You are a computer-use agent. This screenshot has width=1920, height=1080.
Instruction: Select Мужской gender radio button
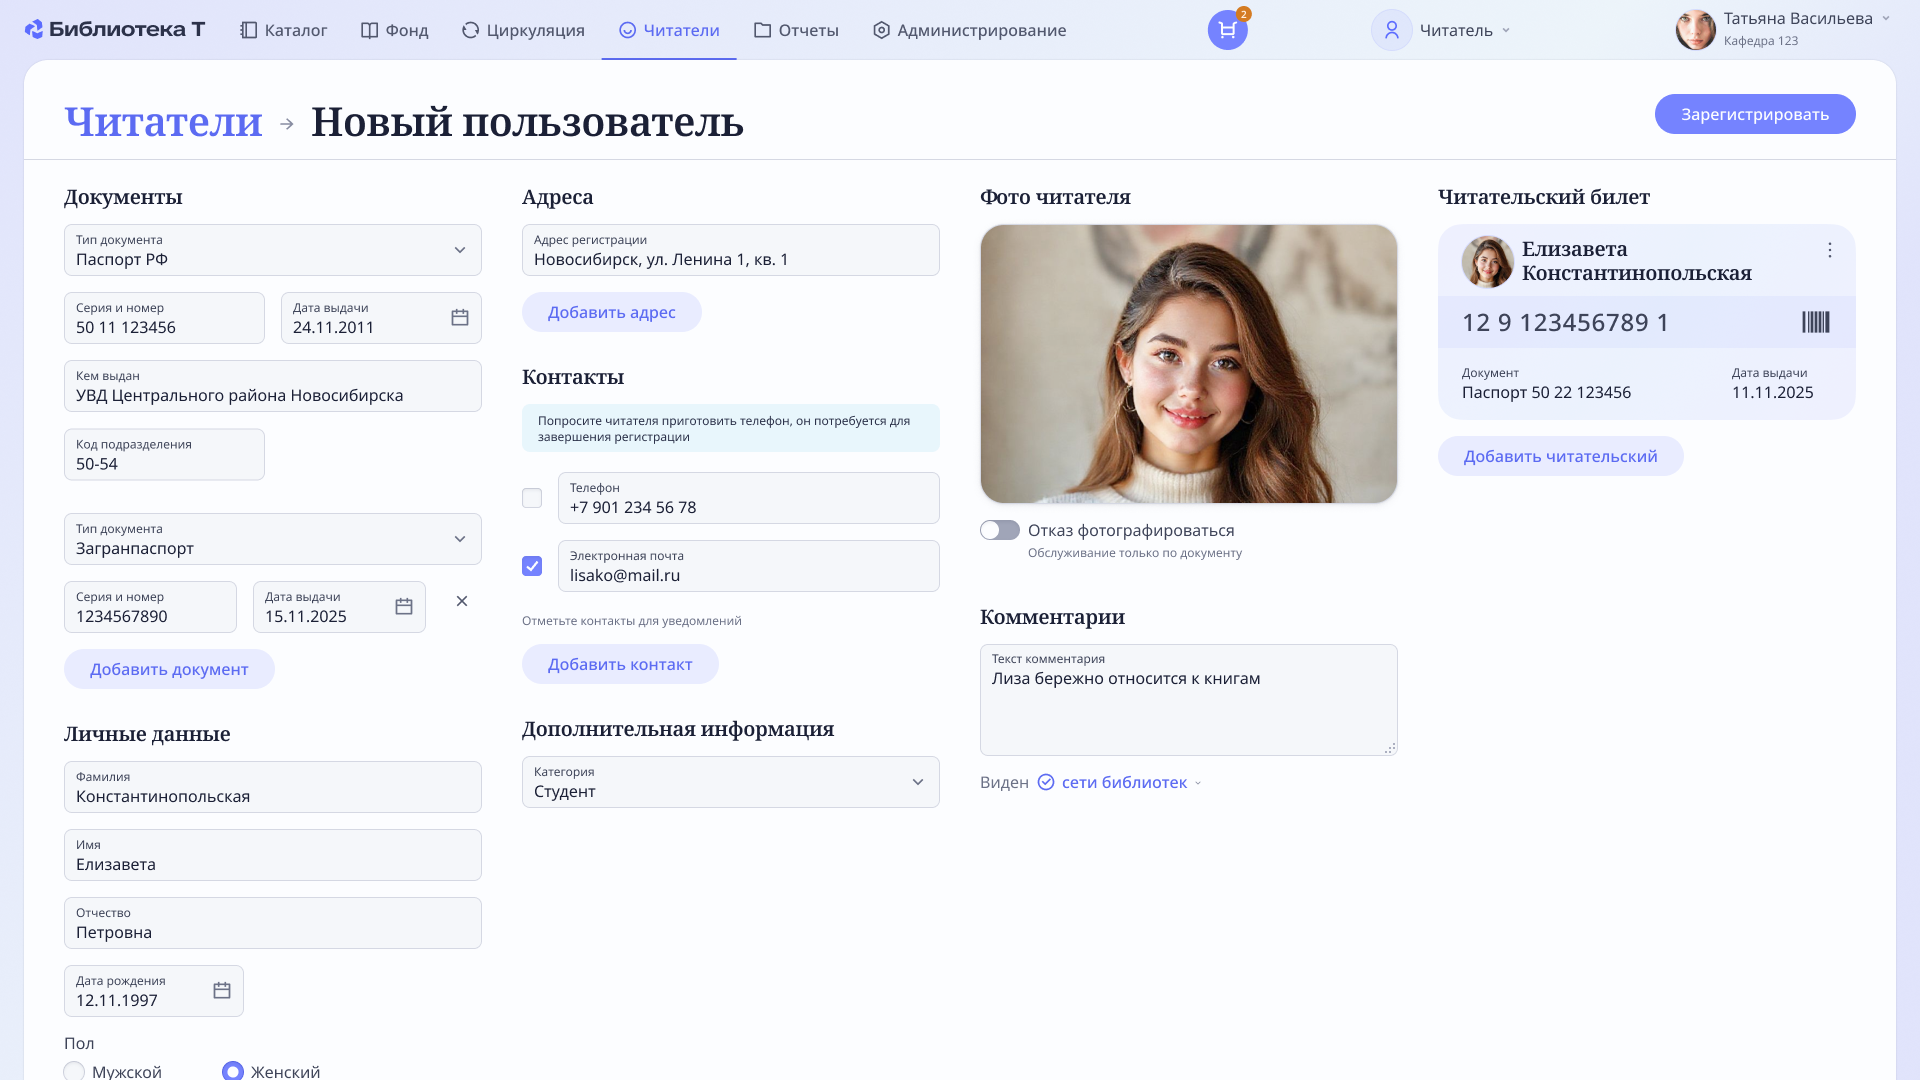[x=74, y=1071]
